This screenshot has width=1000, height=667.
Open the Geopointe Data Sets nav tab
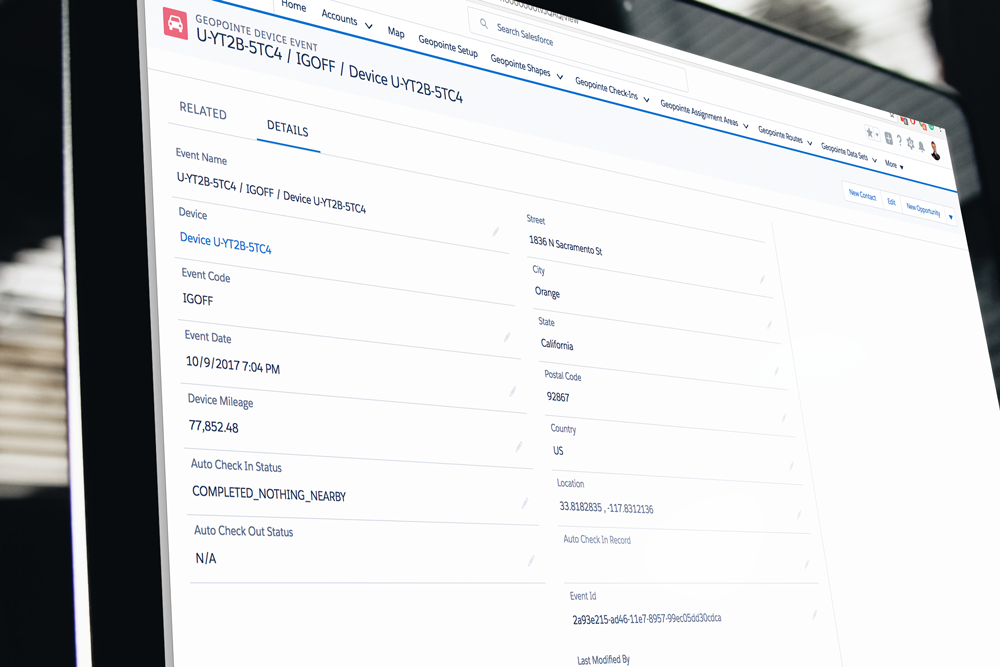pyautogui.click(x=844, y=152)
